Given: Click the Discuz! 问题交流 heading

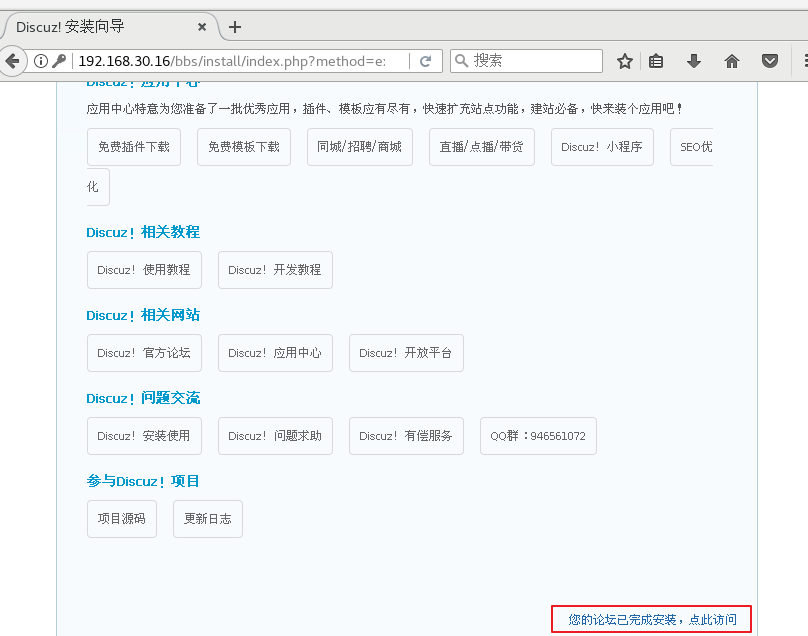Looking at the screenshot, I should click(143, 398).
